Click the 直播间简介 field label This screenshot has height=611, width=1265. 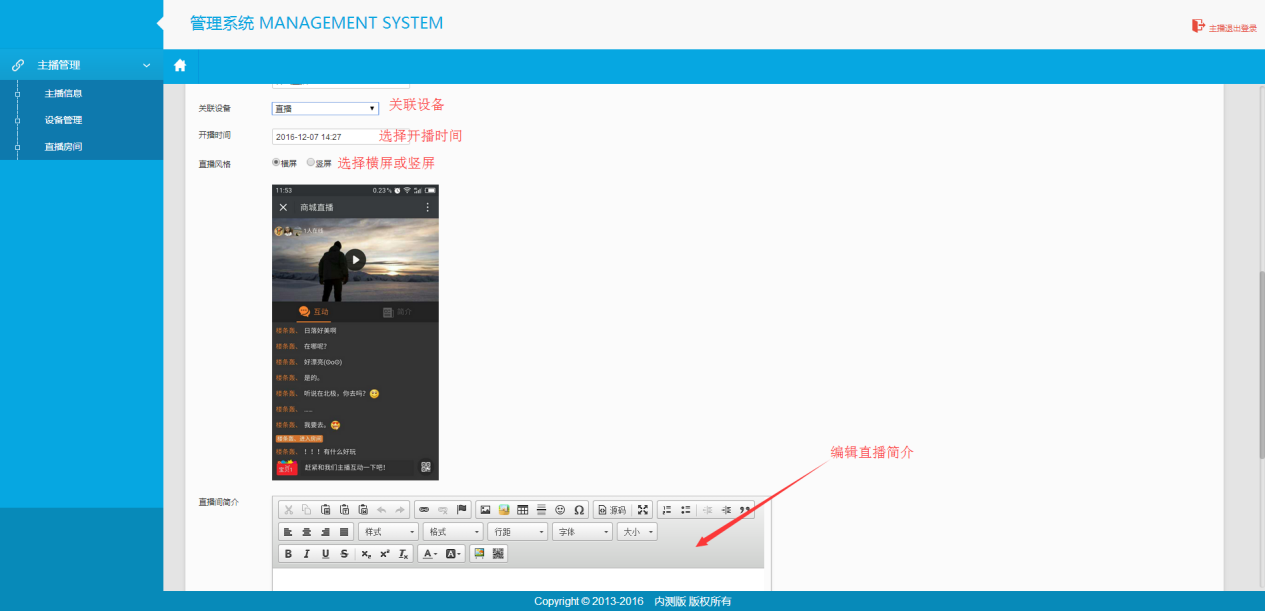(x=219, y=502)
